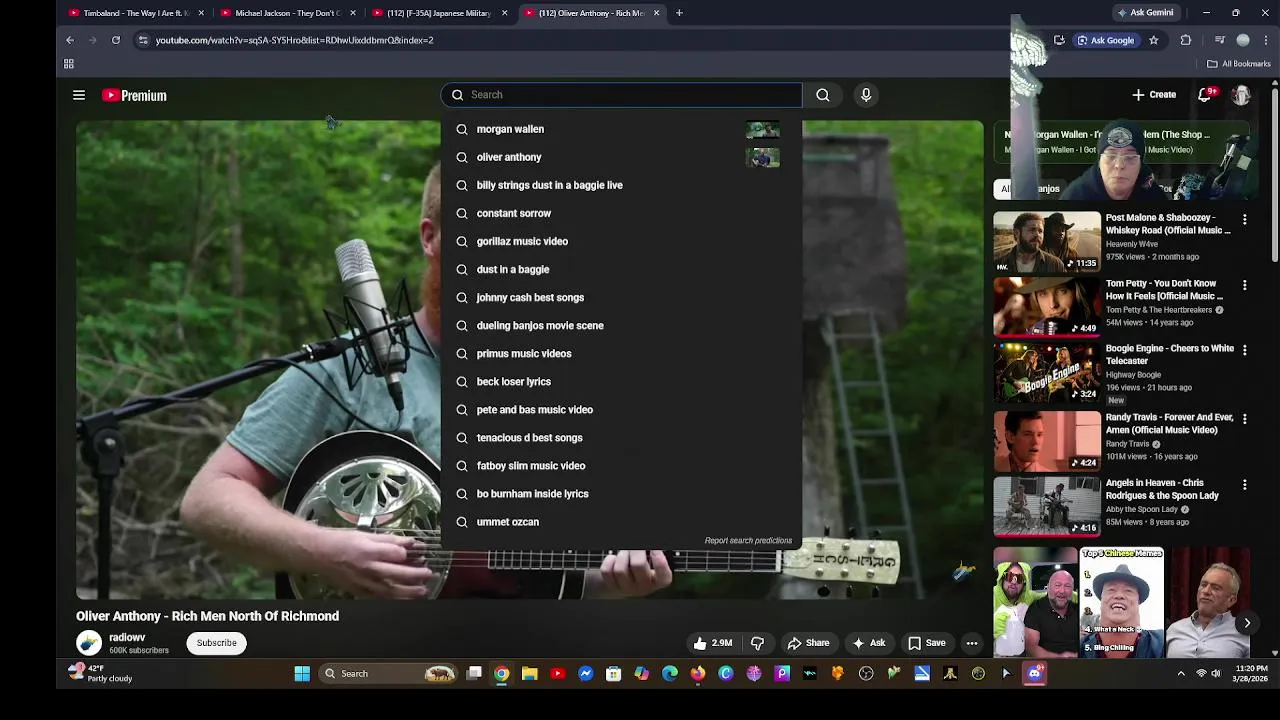Select 'fatboy slim music video' suggestion
Viewport: 1280px width, 720px height.
620,465
